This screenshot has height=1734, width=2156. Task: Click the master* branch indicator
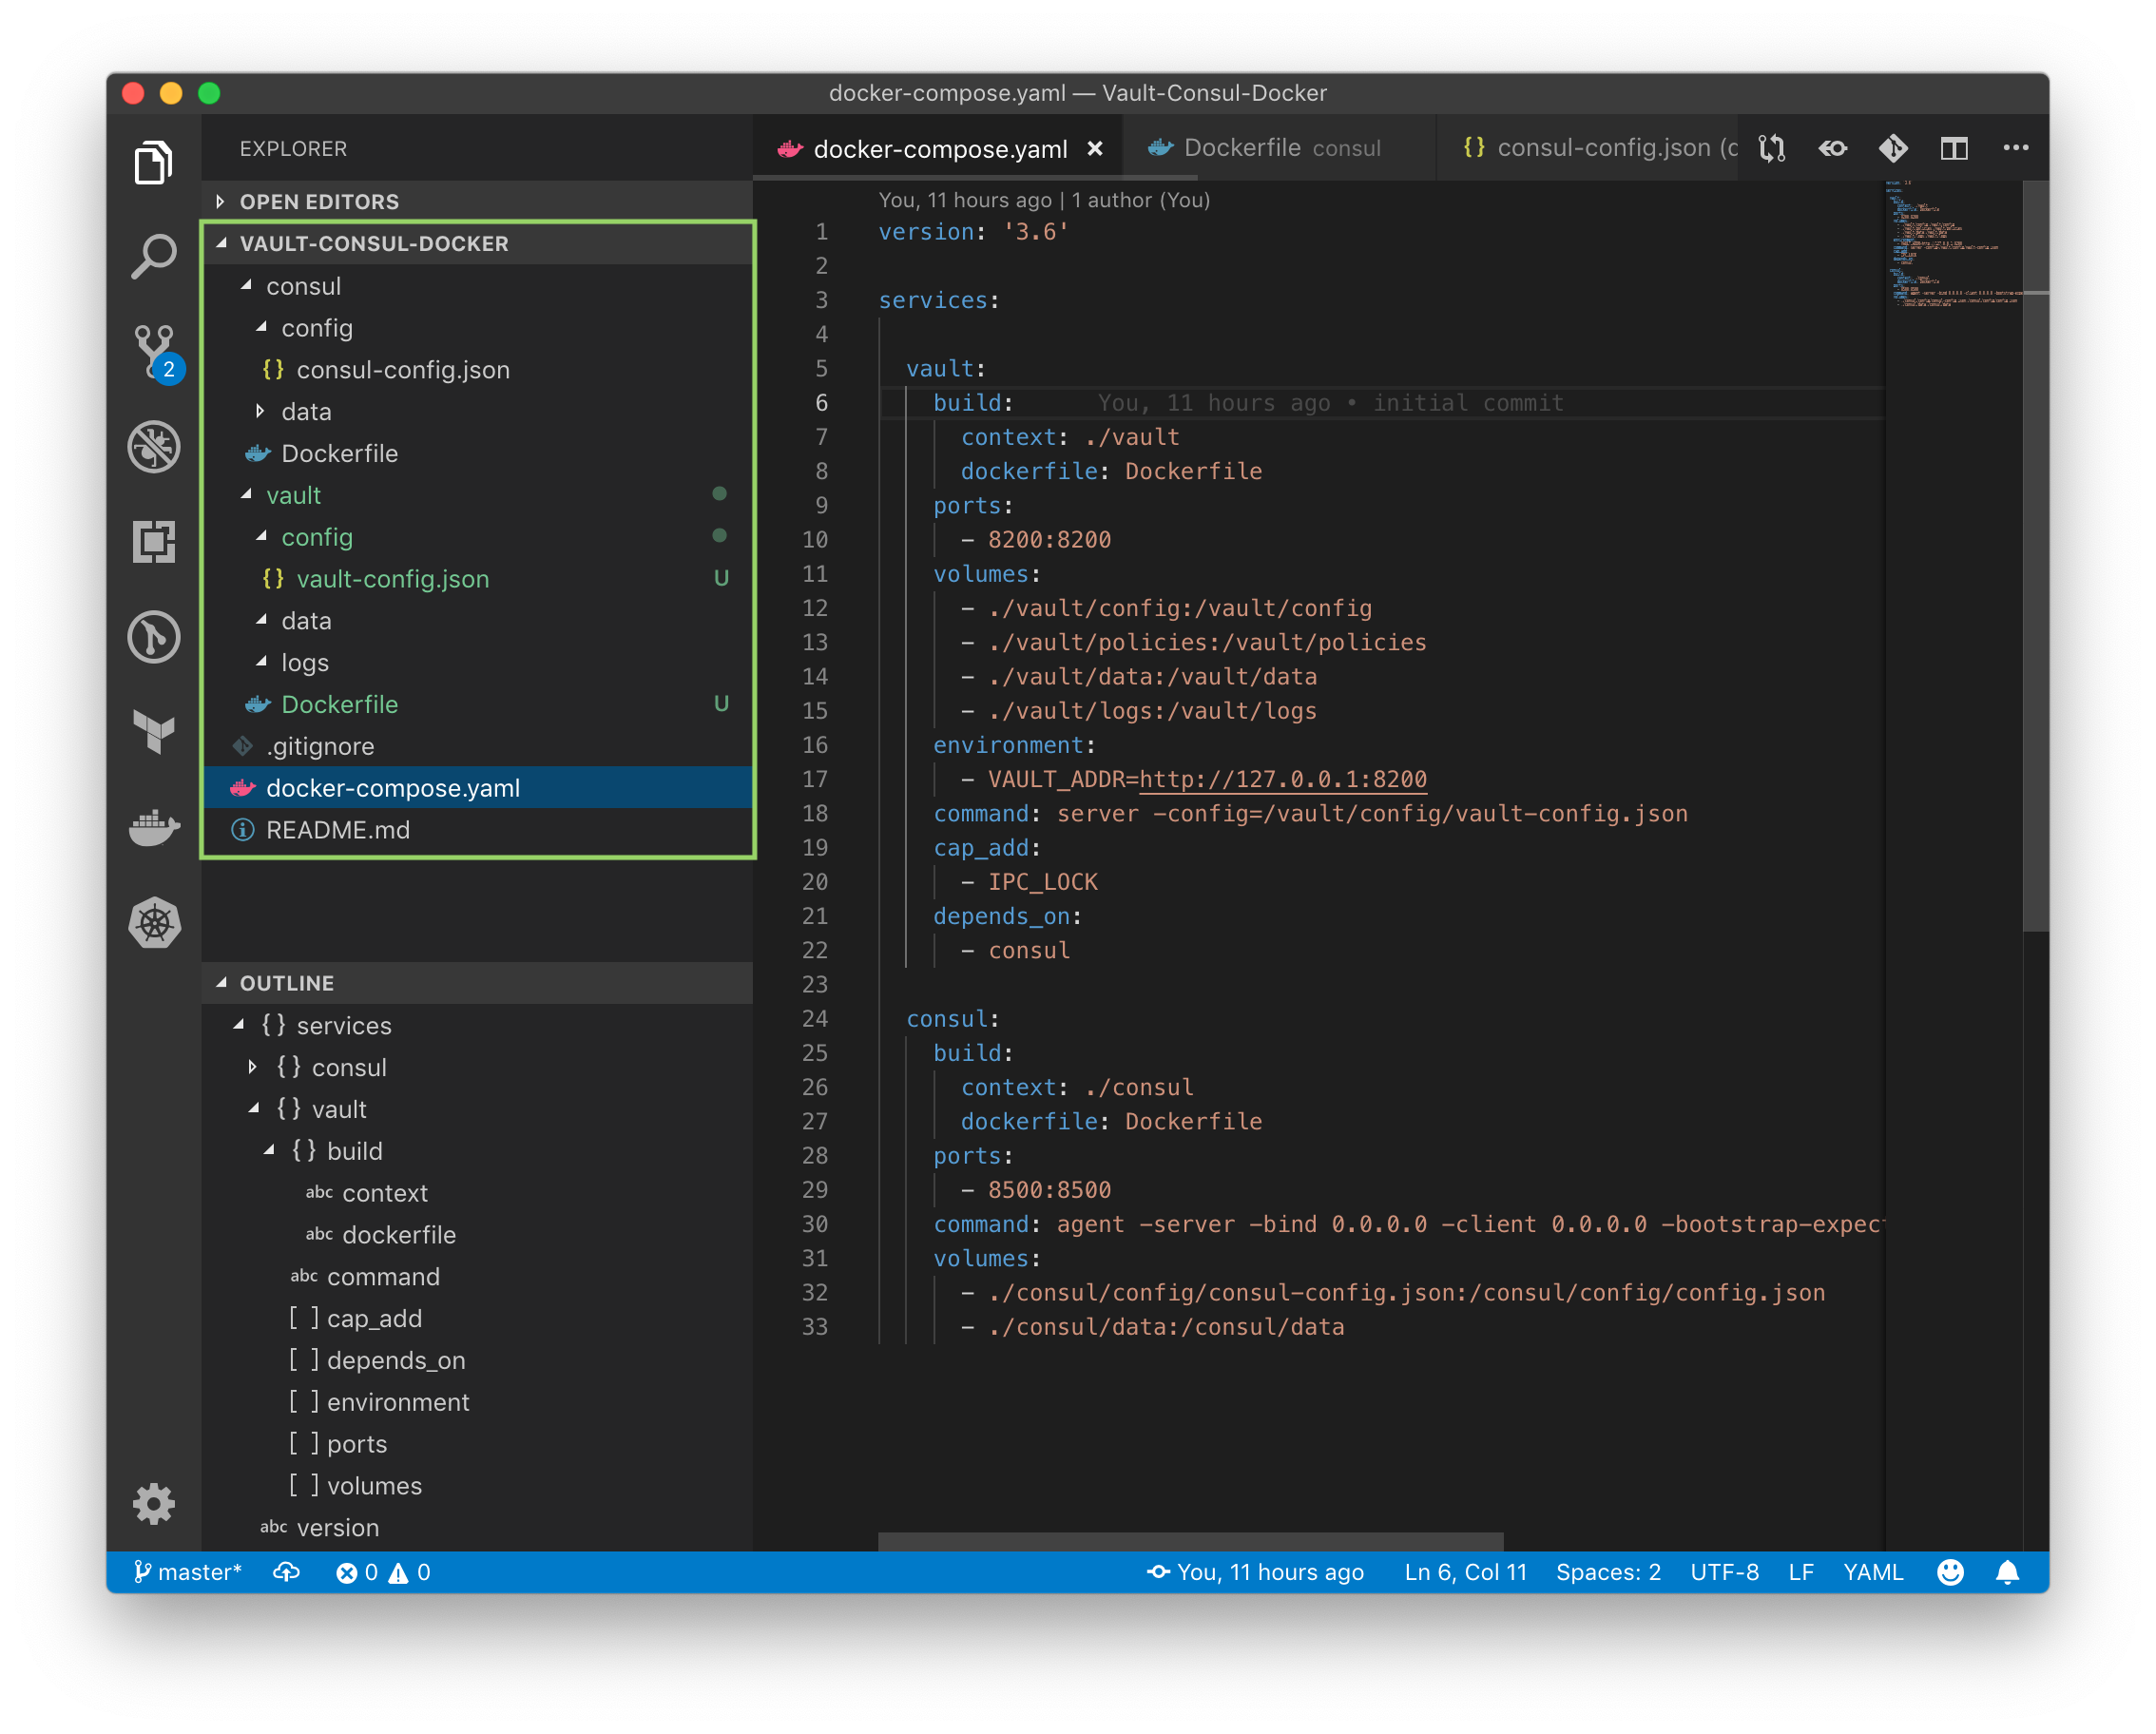click(187, 1572)
